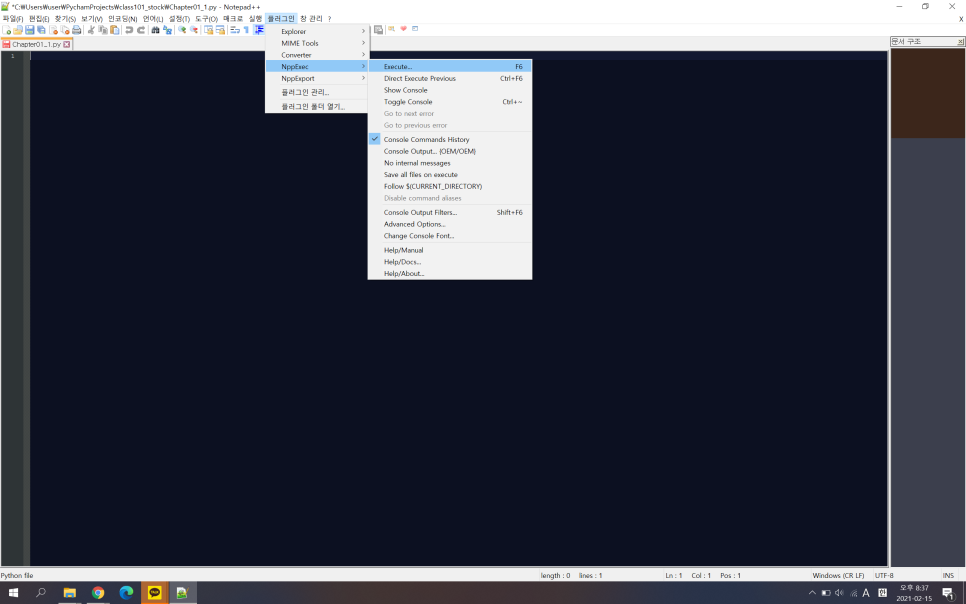Choose Direct Execute Previous
Screen dimensions: 966x604
450,78
